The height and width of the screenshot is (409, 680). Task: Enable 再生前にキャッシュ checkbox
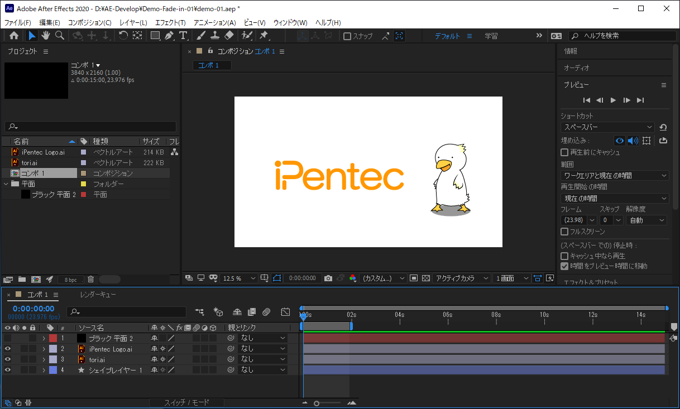564,152
